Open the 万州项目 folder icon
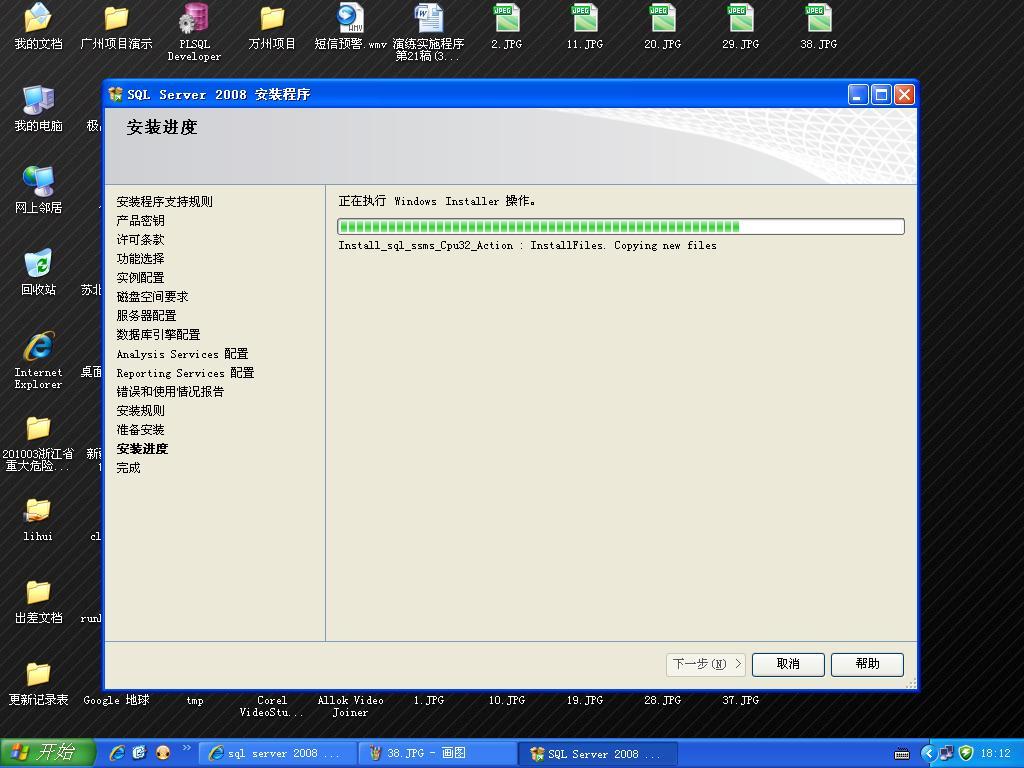1024x768 pixels. (272, 20)
